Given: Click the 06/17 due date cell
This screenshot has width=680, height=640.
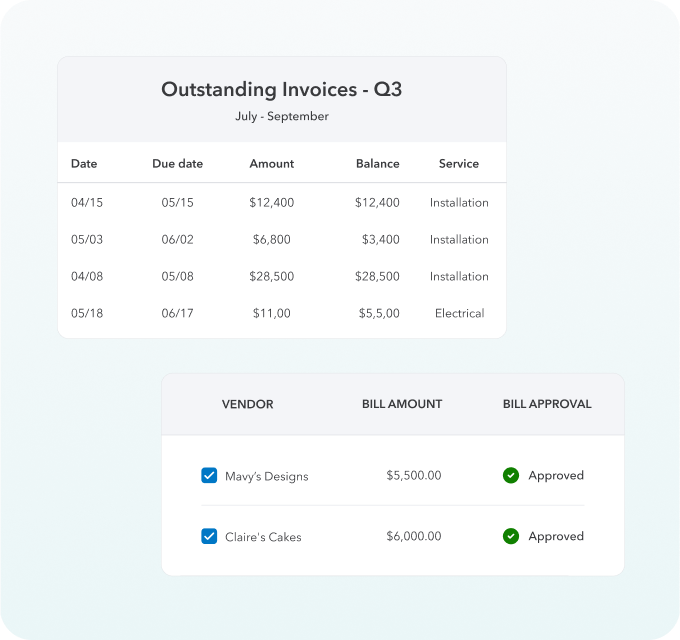Looking at the screenshot, I should [x=177, y=313].
